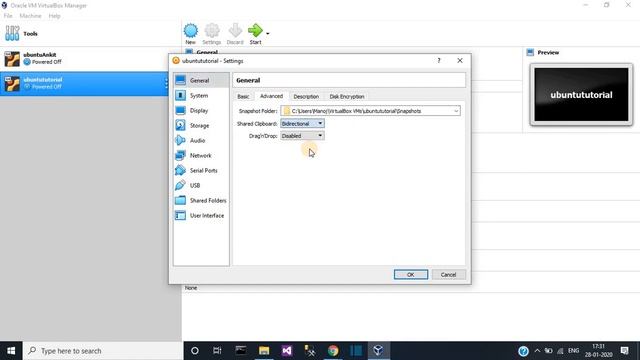Screen dimensions: 640x360
Task: Open the Serial Ports settings category
Action: click(x=201, y=171)
